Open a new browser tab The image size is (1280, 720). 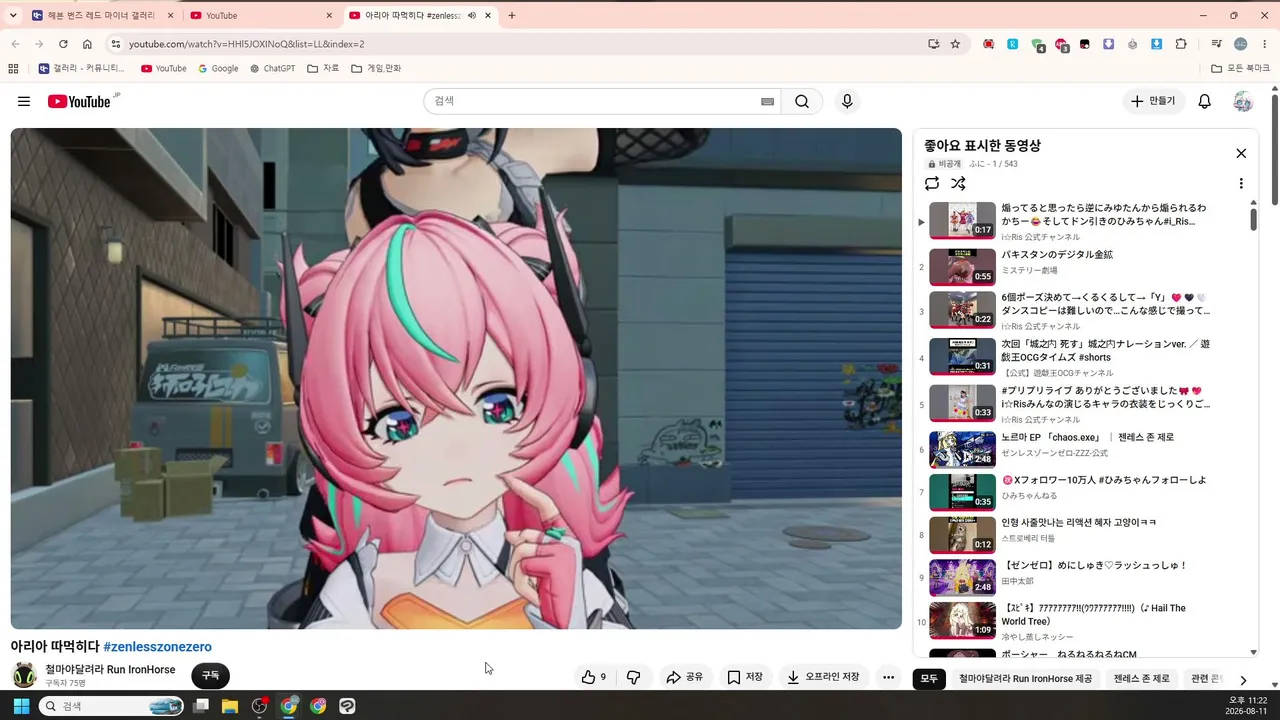click(x=512, y=15)
